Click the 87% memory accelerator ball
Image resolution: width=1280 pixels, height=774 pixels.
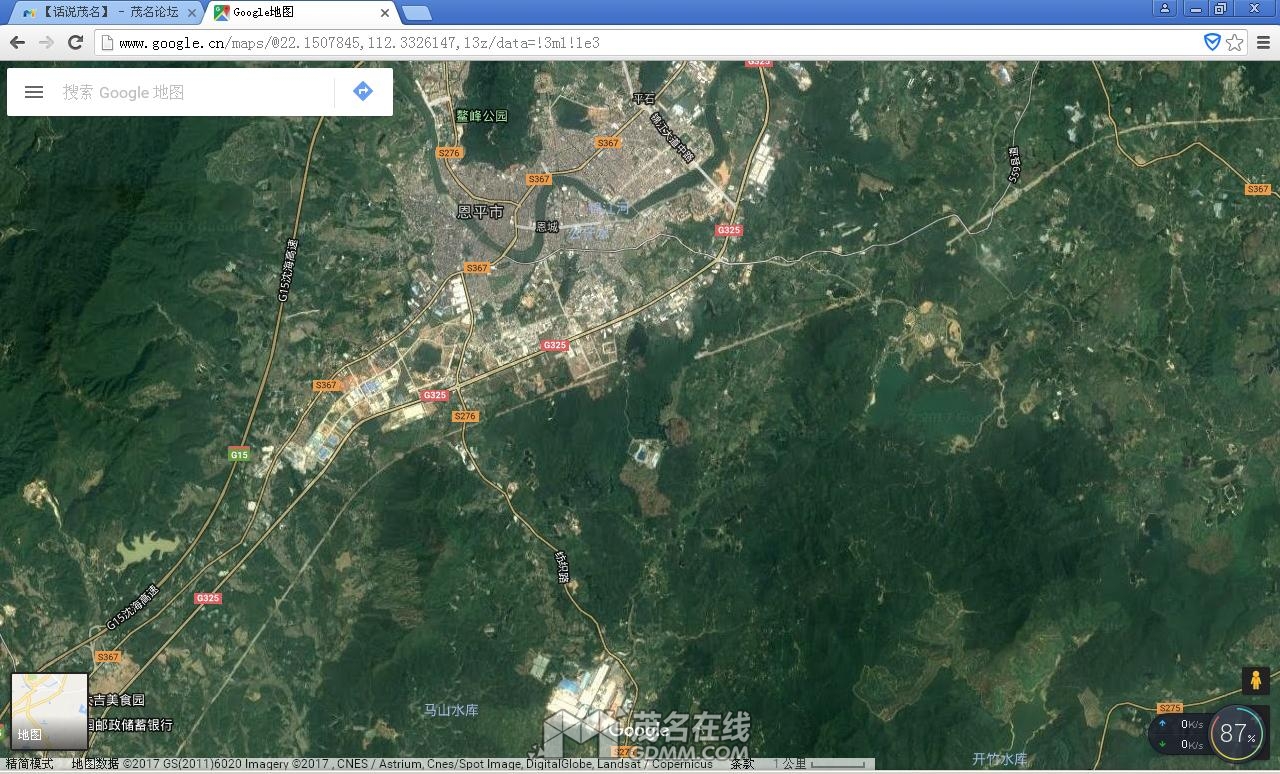pyautogui.click(x=1237, y=735)
